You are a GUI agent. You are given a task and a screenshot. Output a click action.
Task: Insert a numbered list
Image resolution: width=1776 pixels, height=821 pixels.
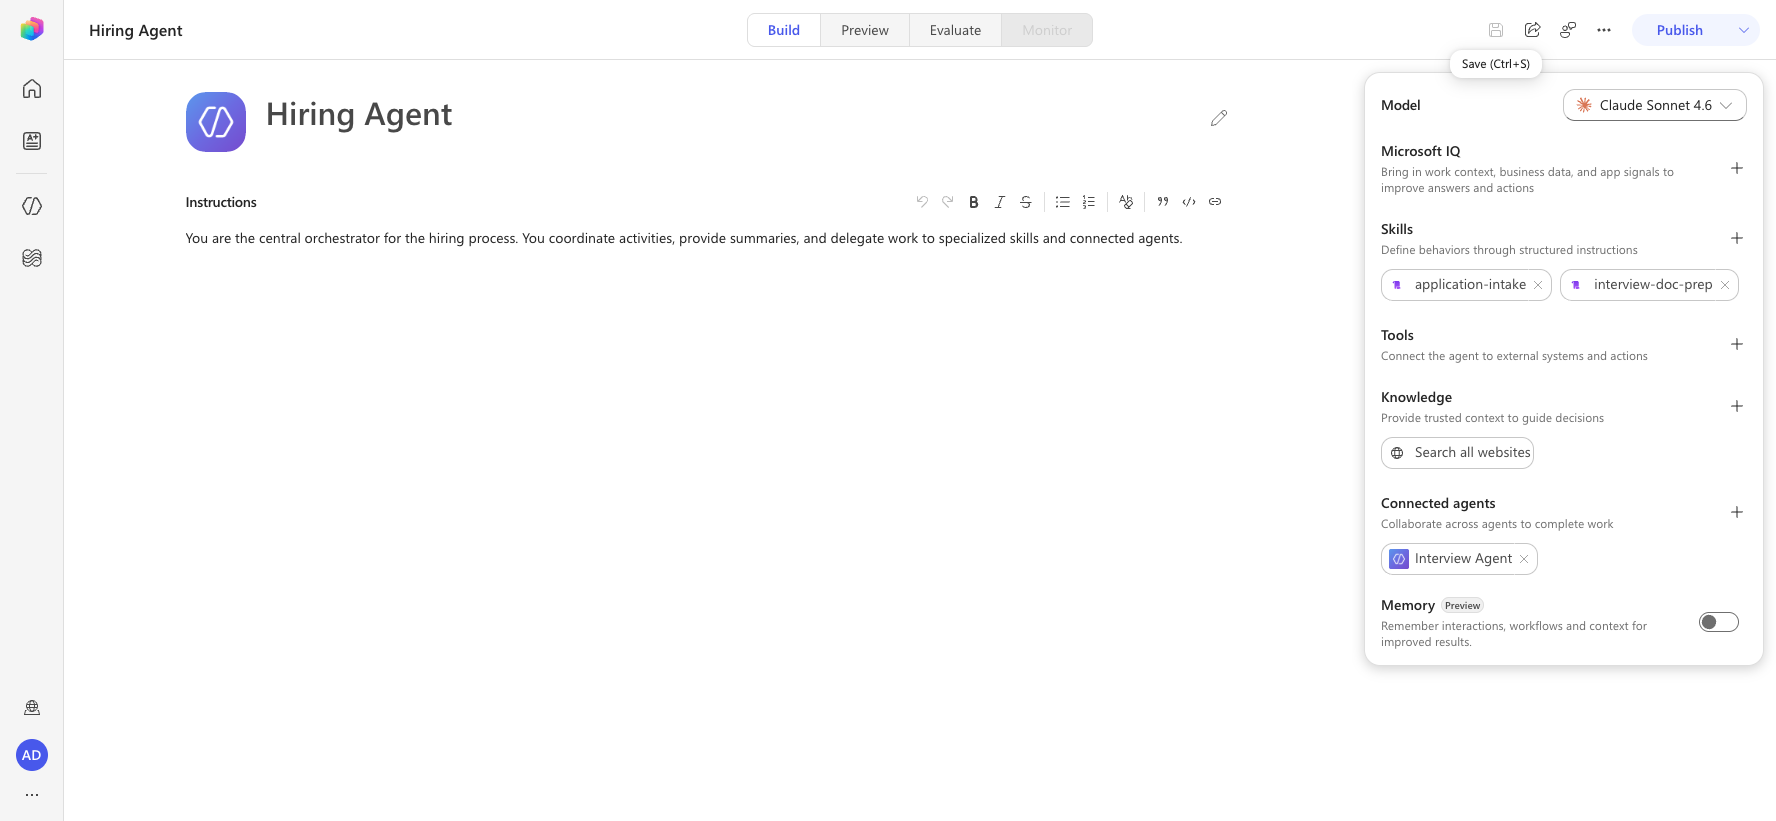(1089, 202)
